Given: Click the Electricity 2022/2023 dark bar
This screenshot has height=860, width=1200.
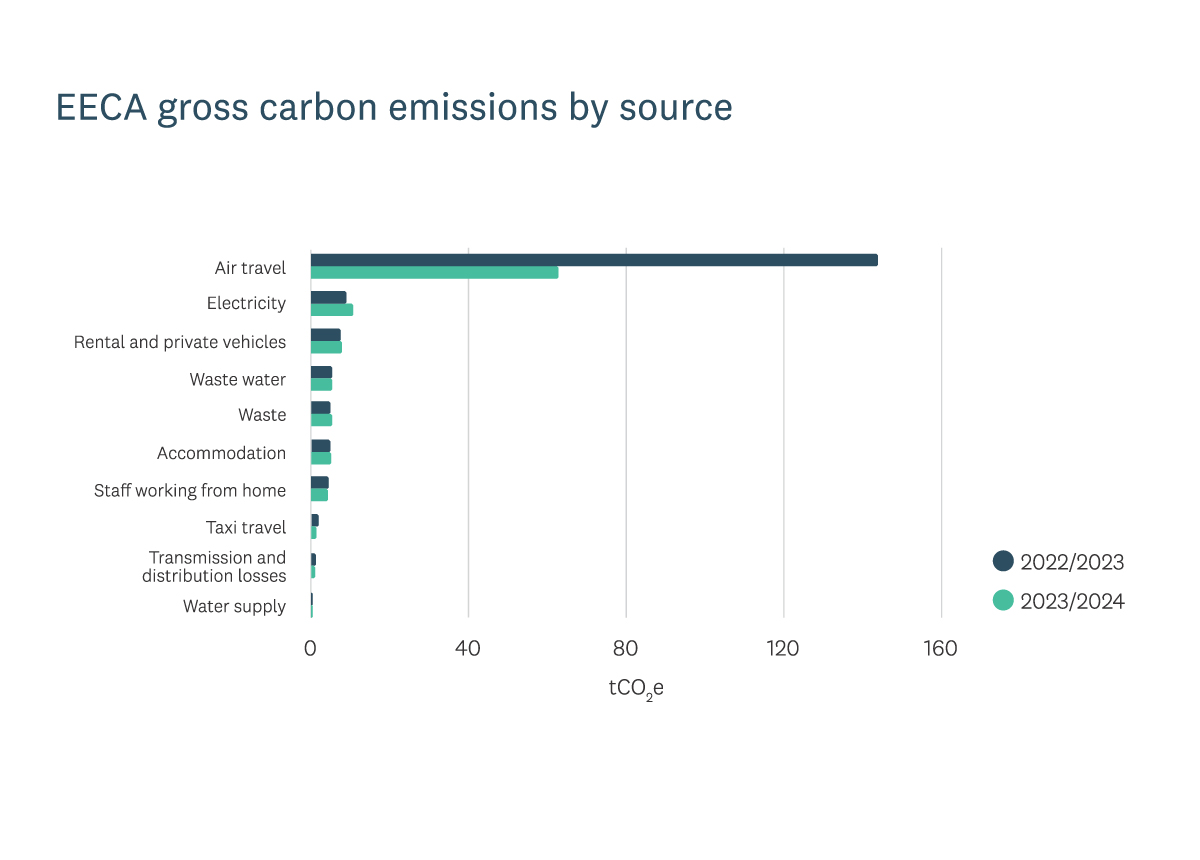Looking at the screenshot, I should (x=329, y=298).
